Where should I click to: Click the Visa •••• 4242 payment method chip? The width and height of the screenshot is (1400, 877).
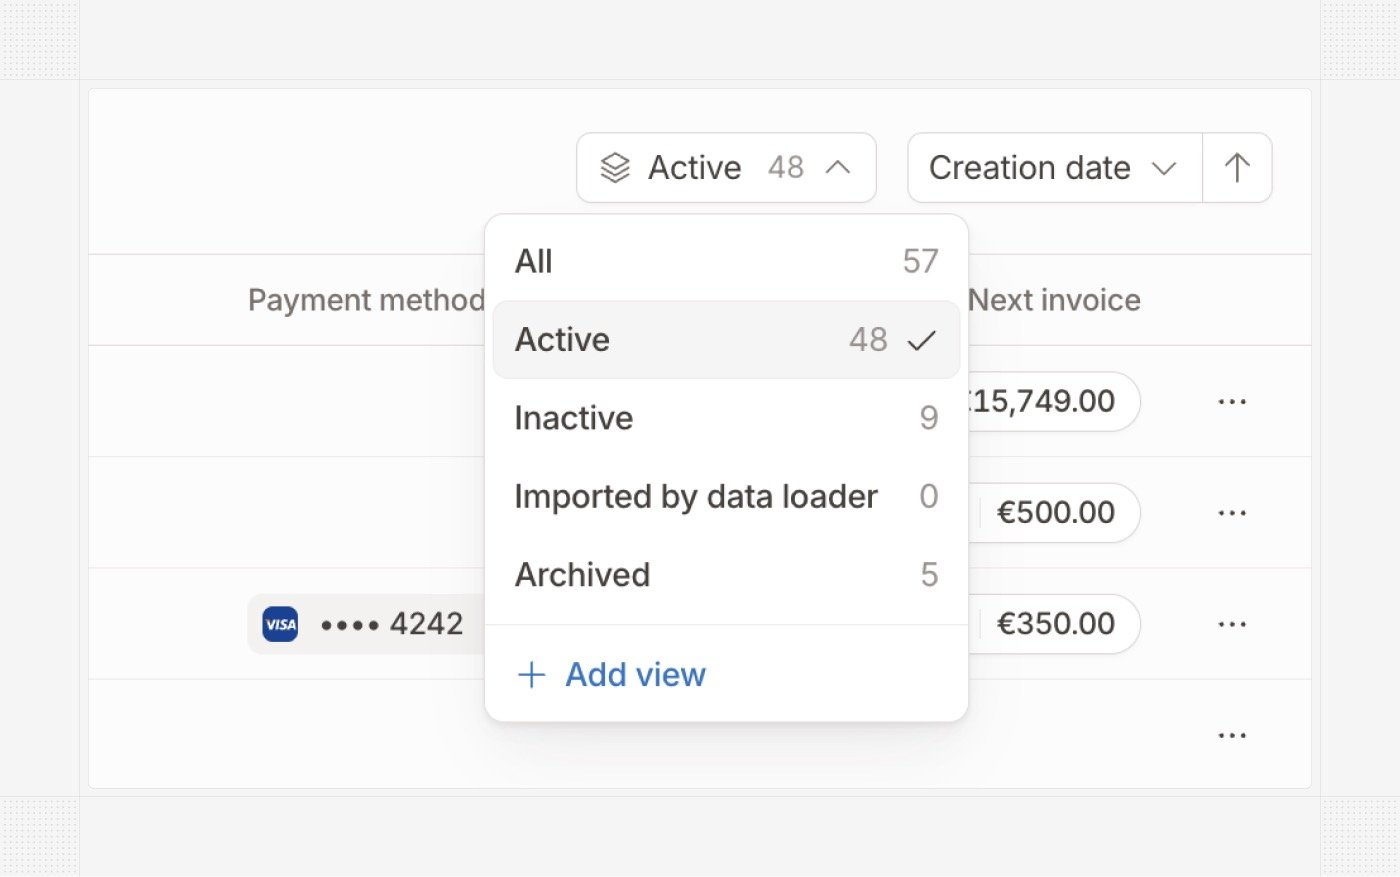366,624
